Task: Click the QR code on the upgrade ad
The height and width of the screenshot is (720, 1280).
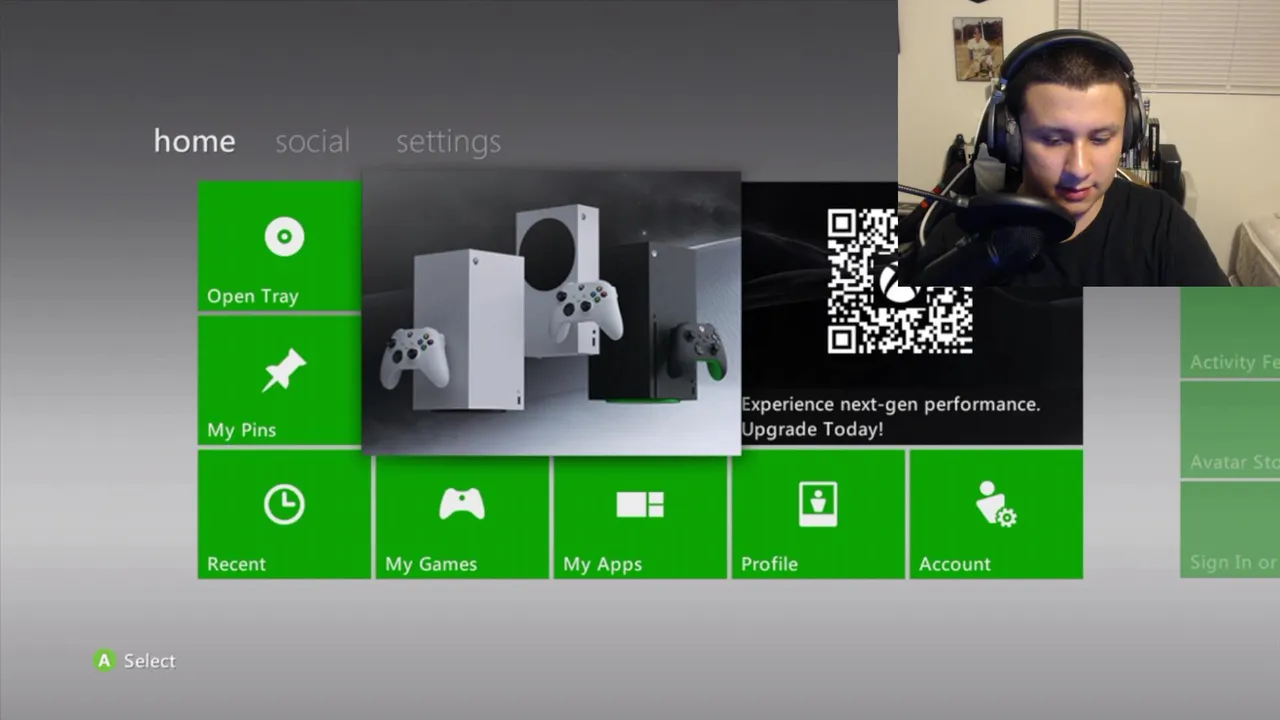Action: click(900, 281)
